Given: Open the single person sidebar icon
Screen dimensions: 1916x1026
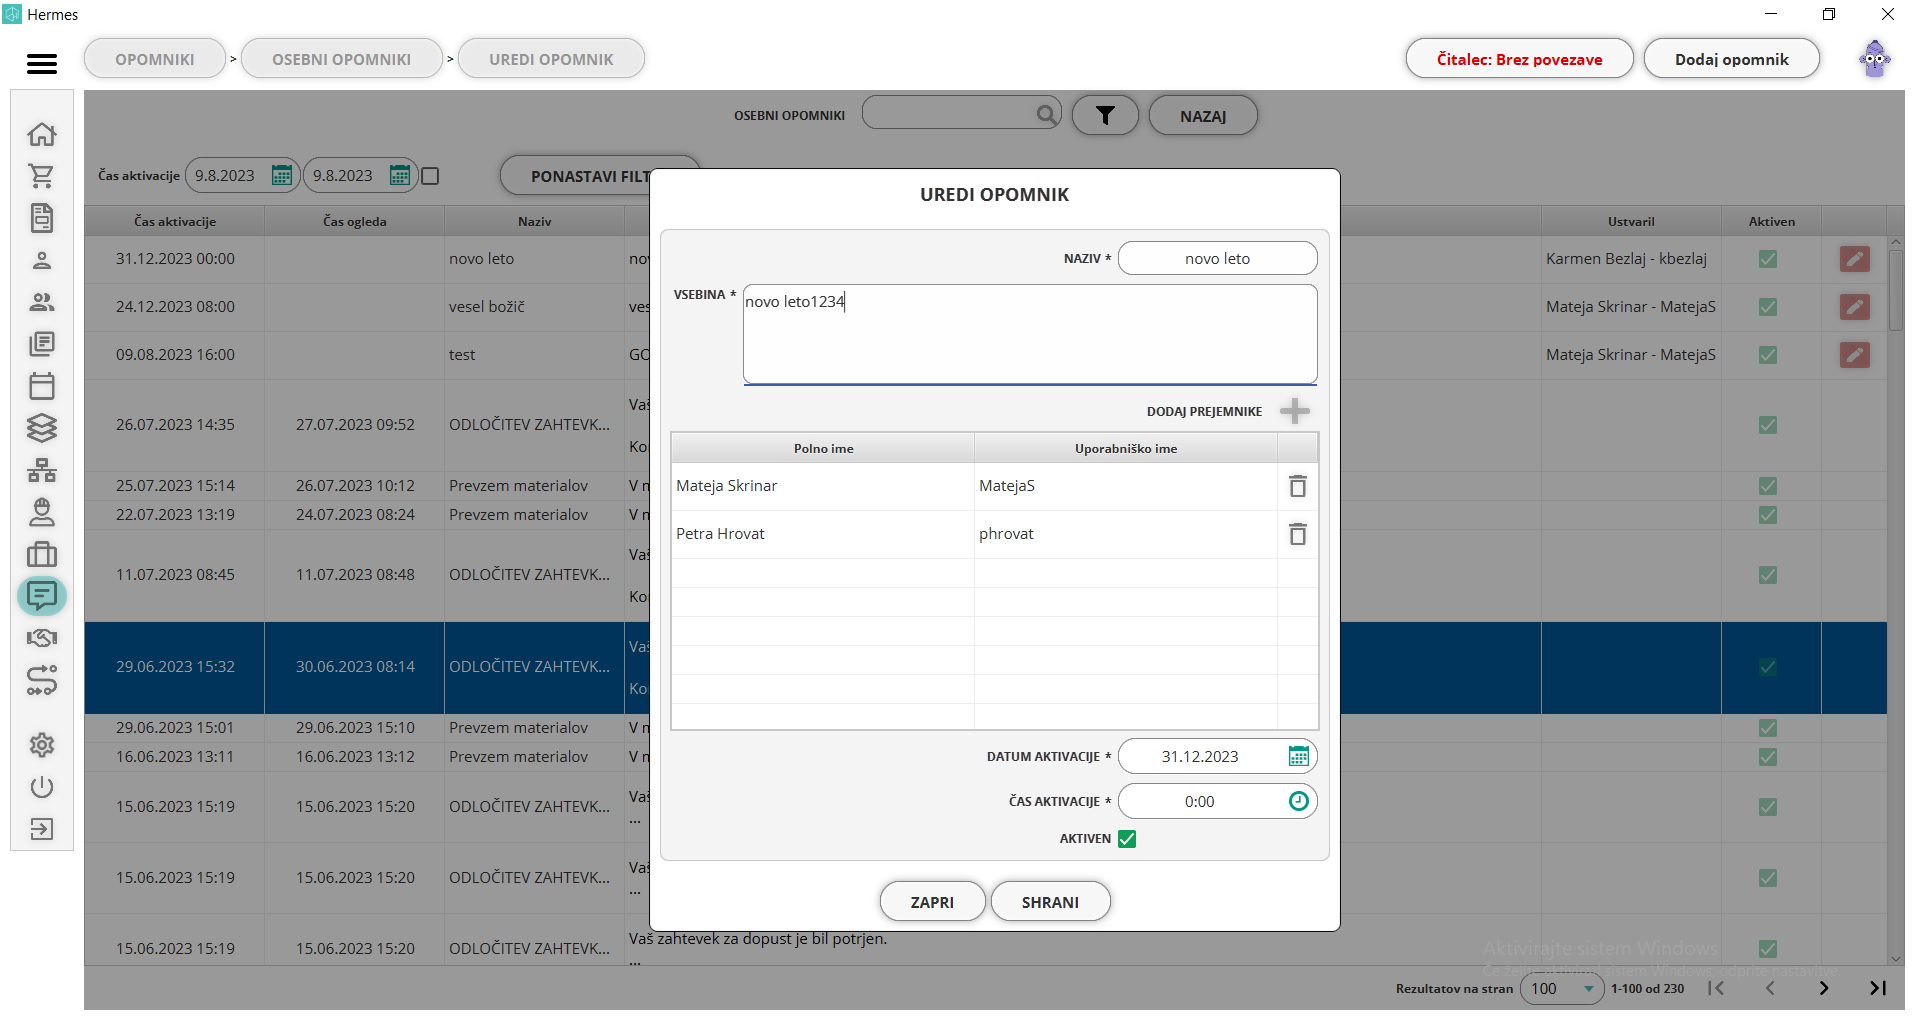Looking at the screenshot, I should [x=42, y=260].
